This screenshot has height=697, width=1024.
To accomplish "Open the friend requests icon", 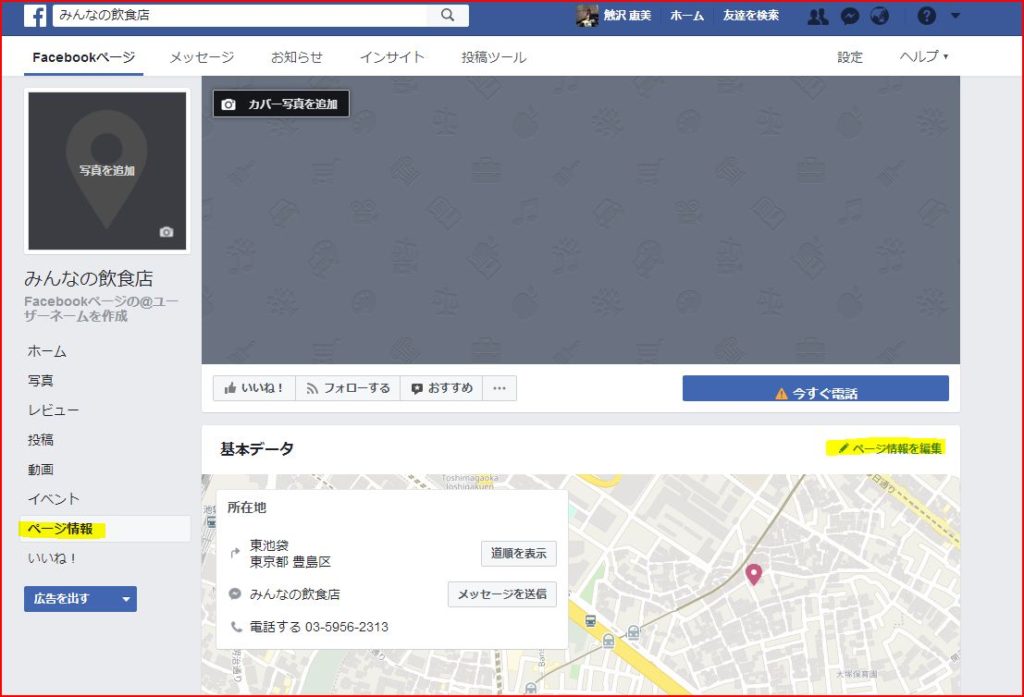I will coord(819,15).
